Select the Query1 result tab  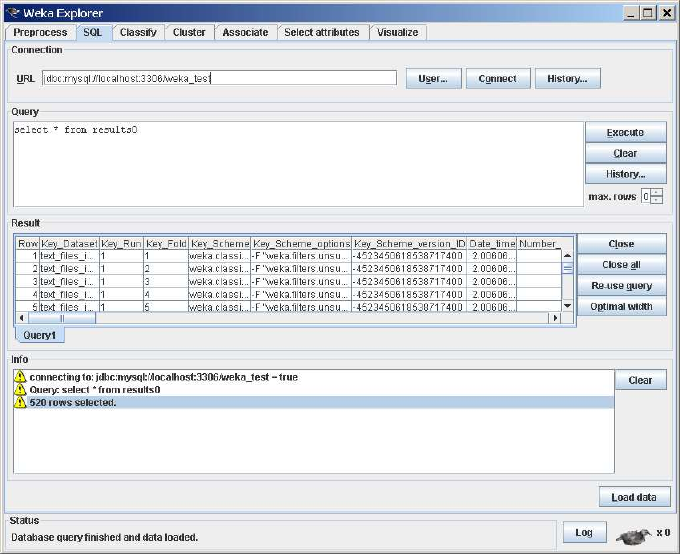(x=39, y=335)
